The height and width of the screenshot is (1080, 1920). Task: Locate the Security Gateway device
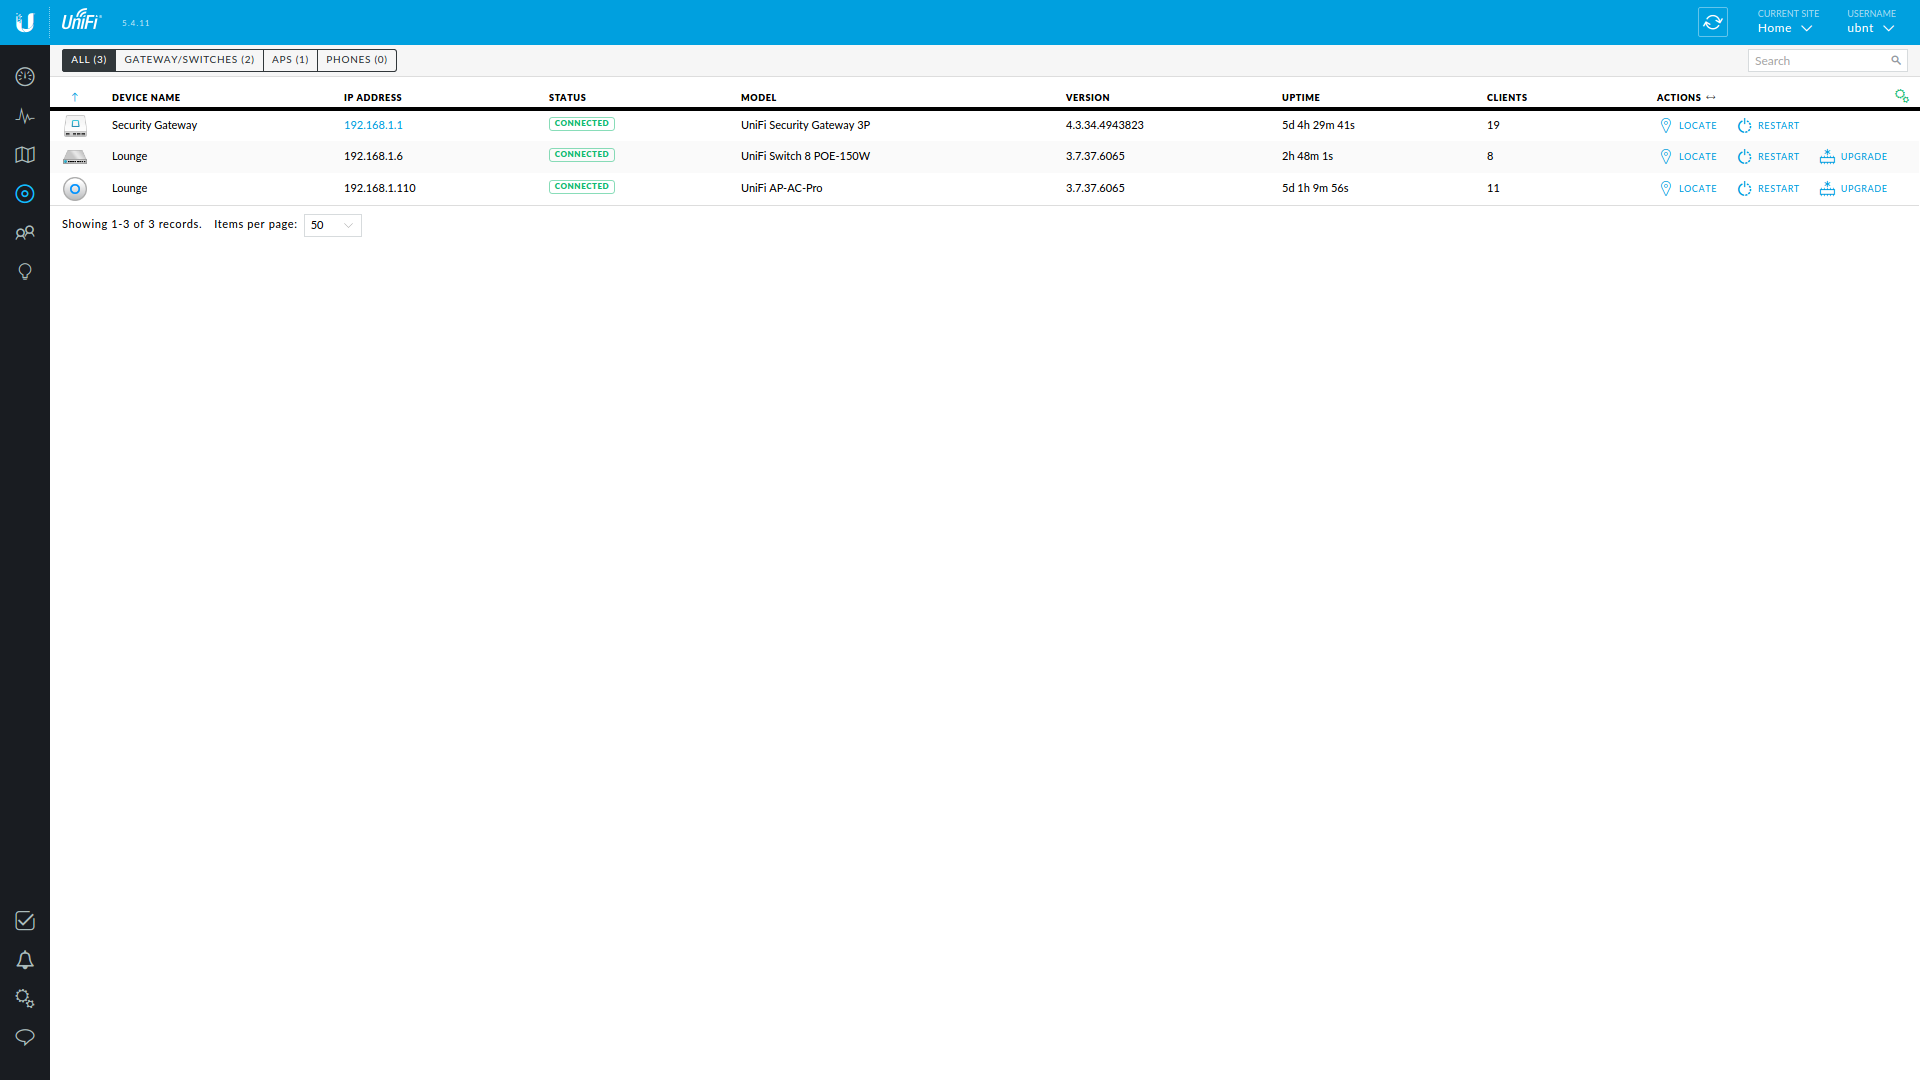coord(1688,126)
